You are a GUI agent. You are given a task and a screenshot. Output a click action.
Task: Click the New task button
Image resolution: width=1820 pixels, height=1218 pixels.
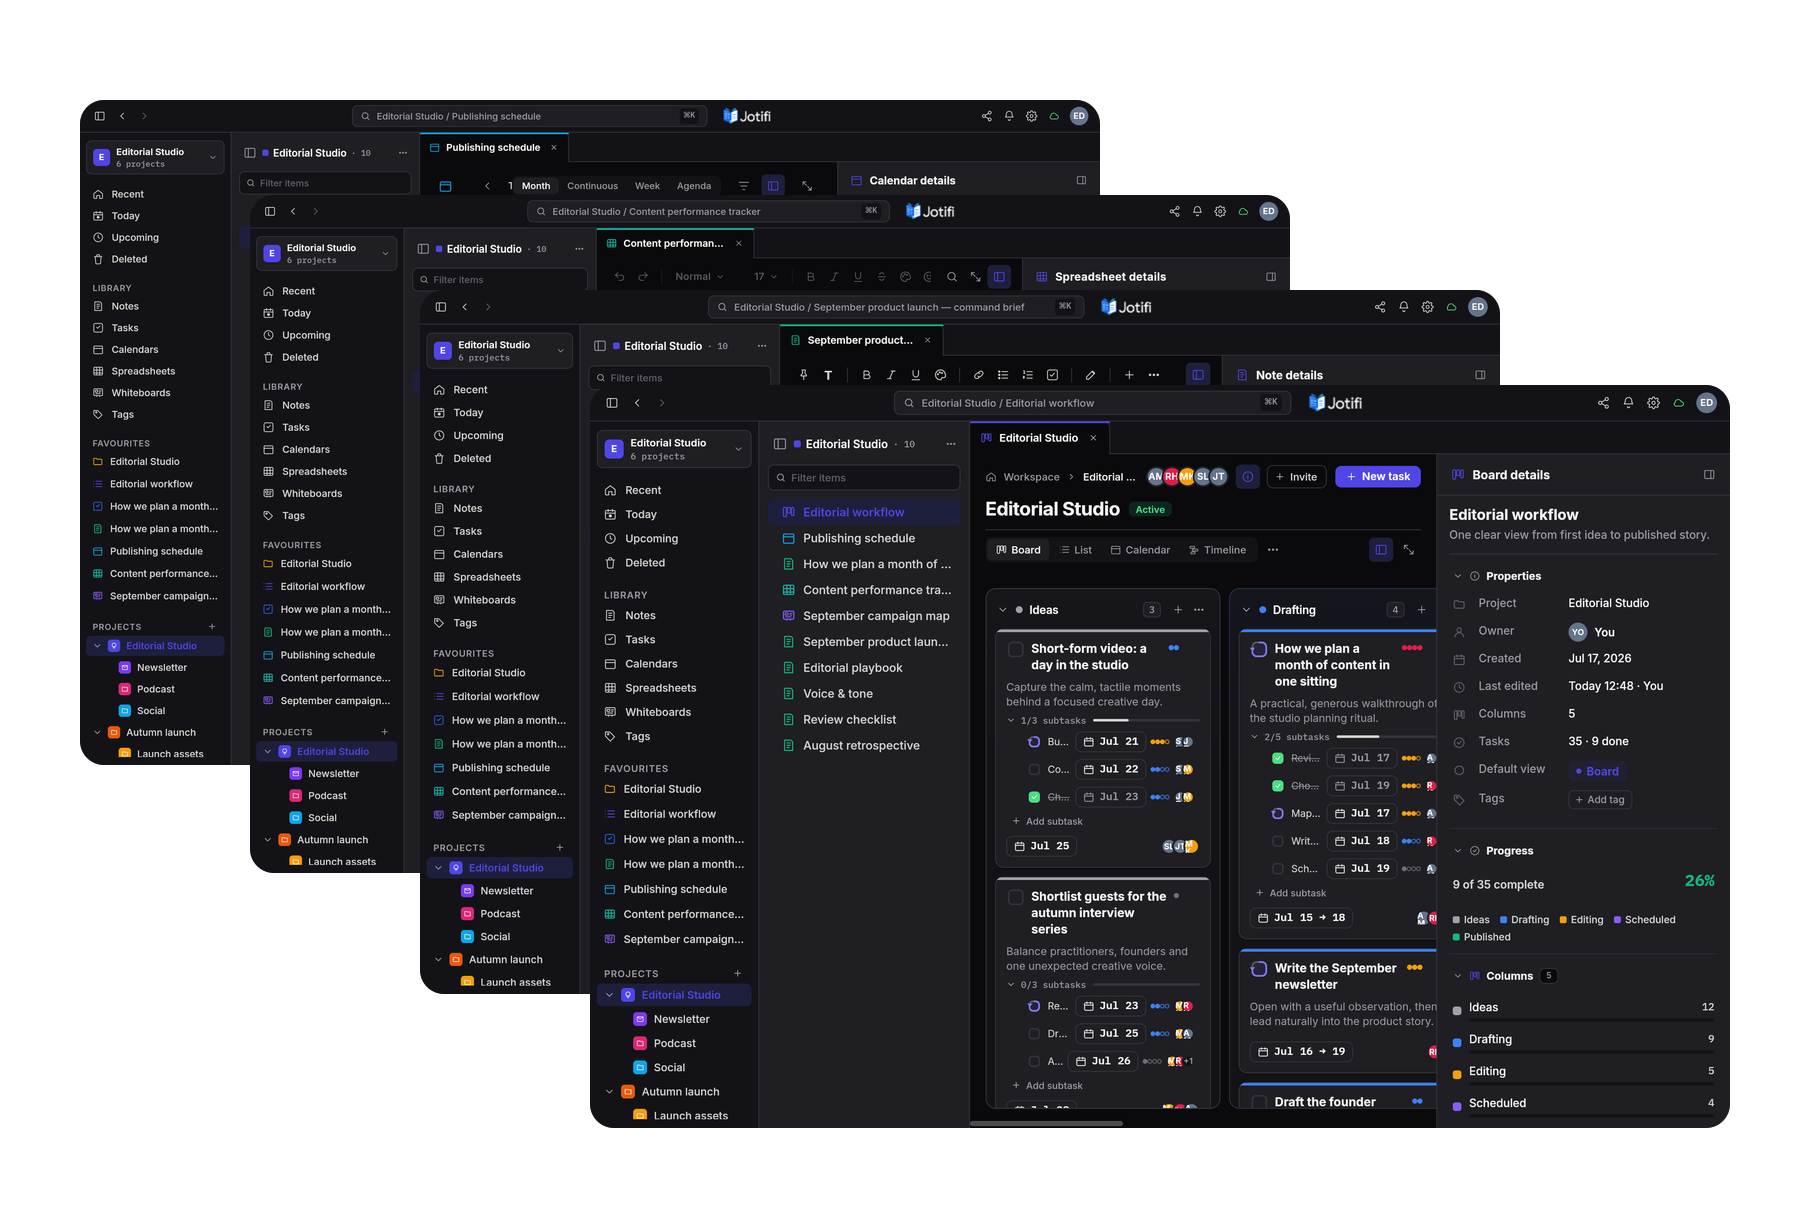click(1378, 477)
